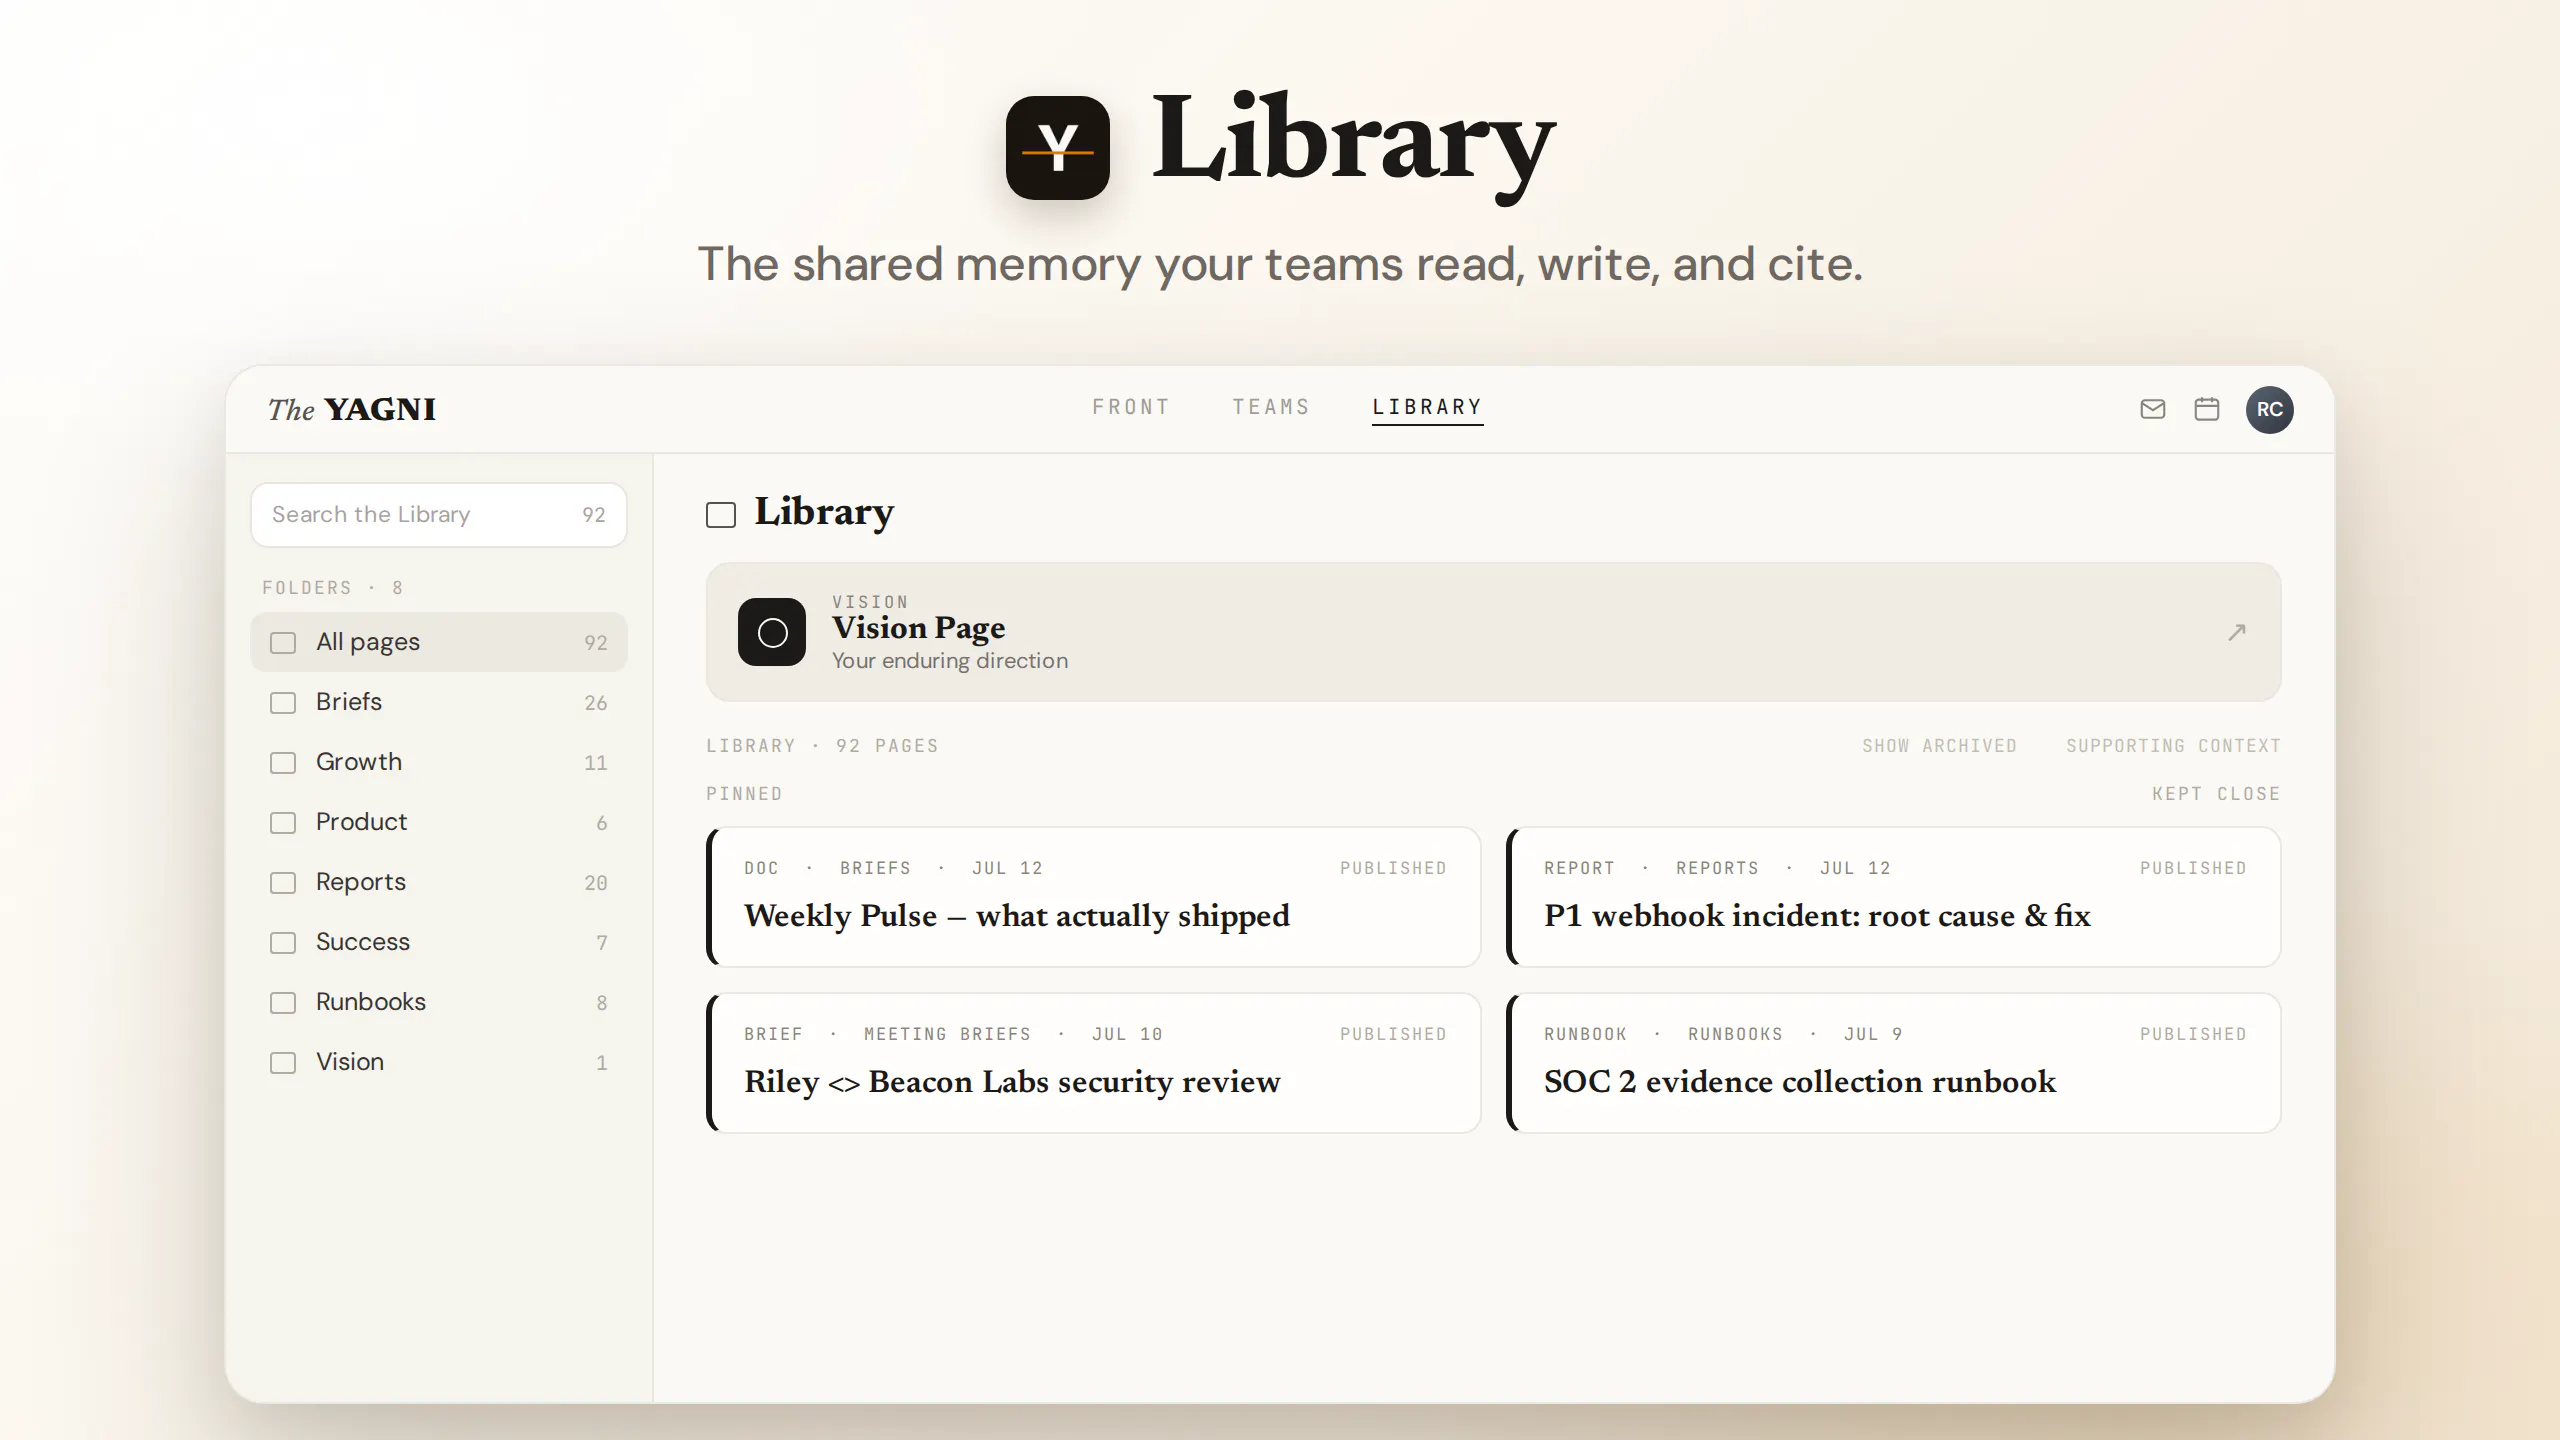Select the Reports folder icon
This screenshot has width=2560, height=1440.
pos(283,882)
